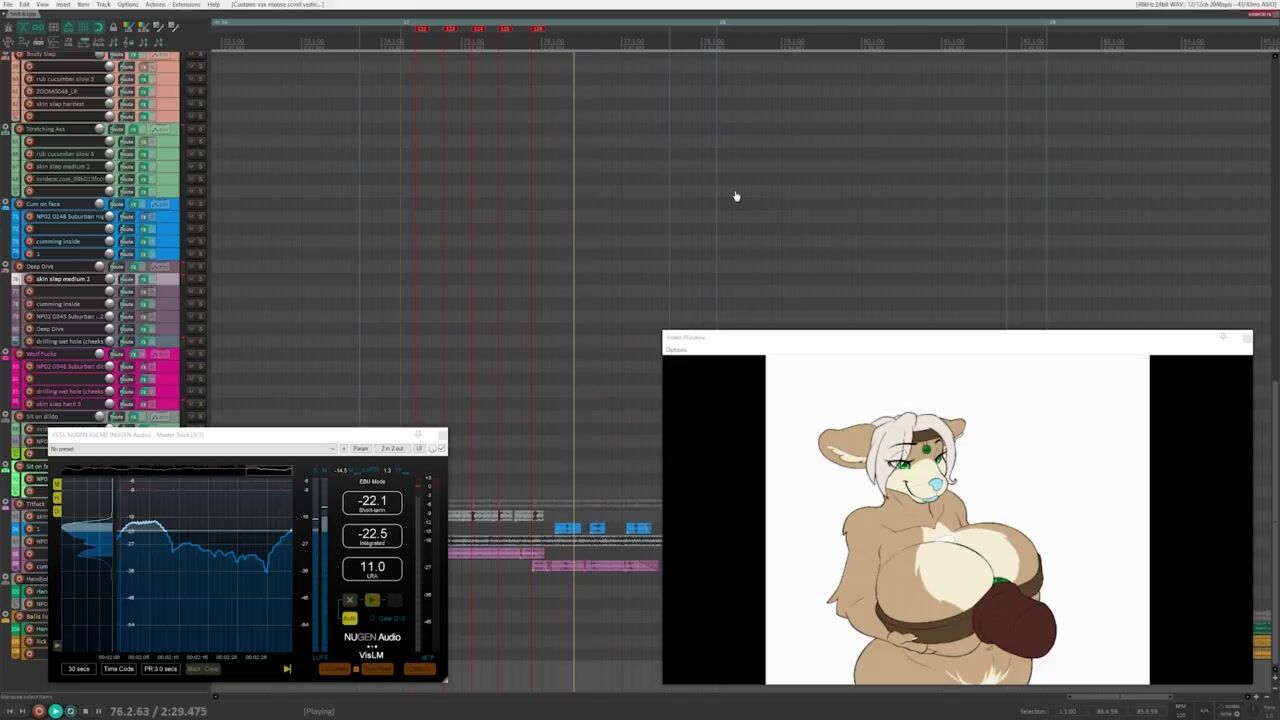Arm record on the Stretching Ass track

(x=18, y=129)
